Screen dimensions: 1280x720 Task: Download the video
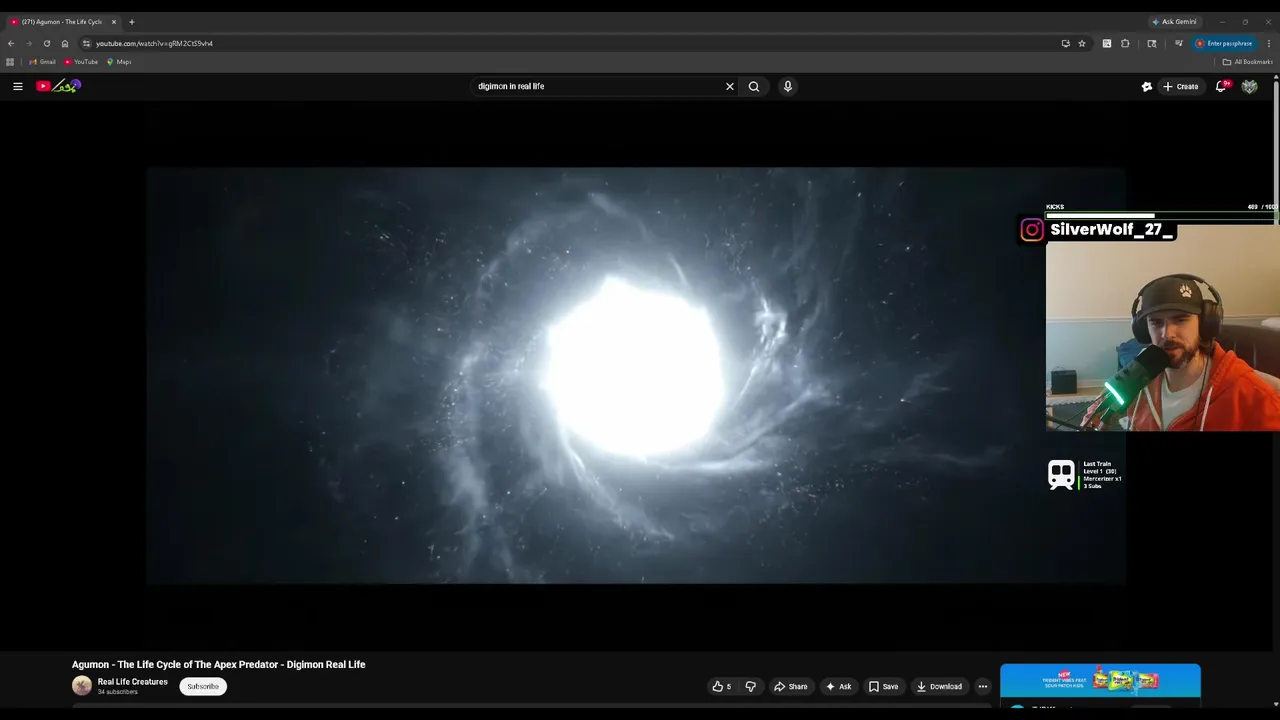pyautogui.click(x=939, y=687)
